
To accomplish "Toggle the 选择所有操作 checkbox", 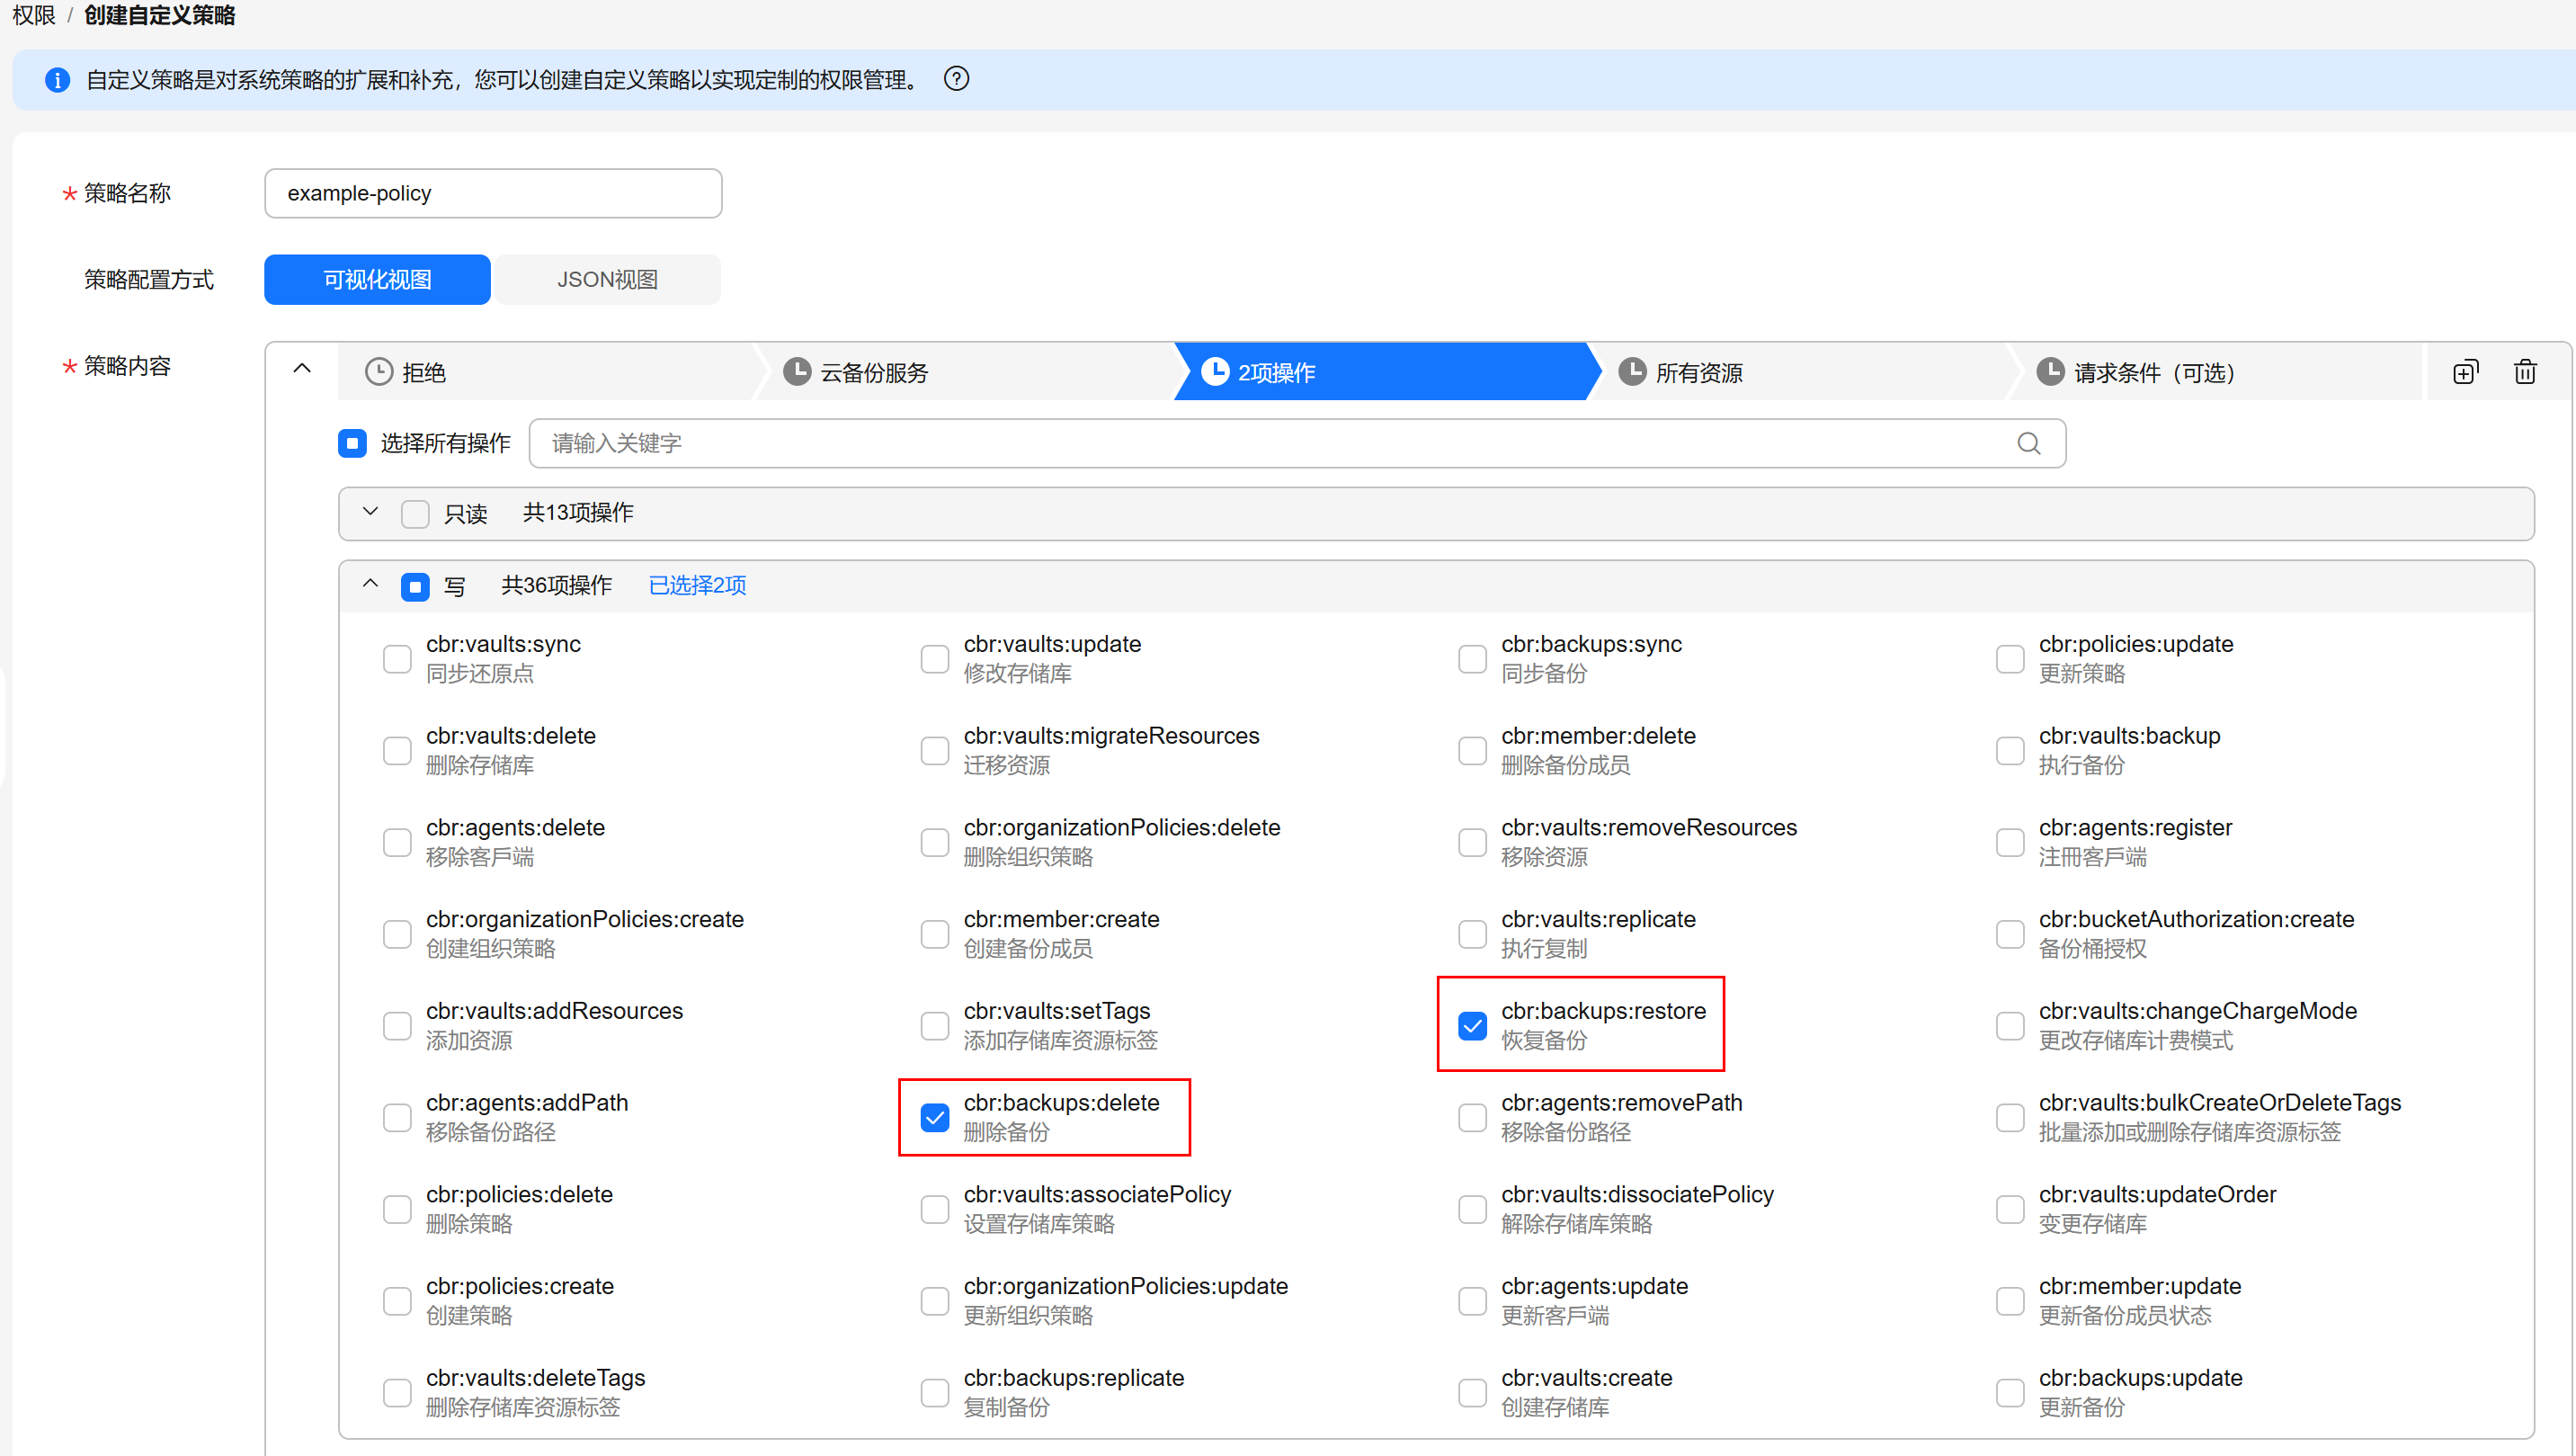I will point(352,443).
